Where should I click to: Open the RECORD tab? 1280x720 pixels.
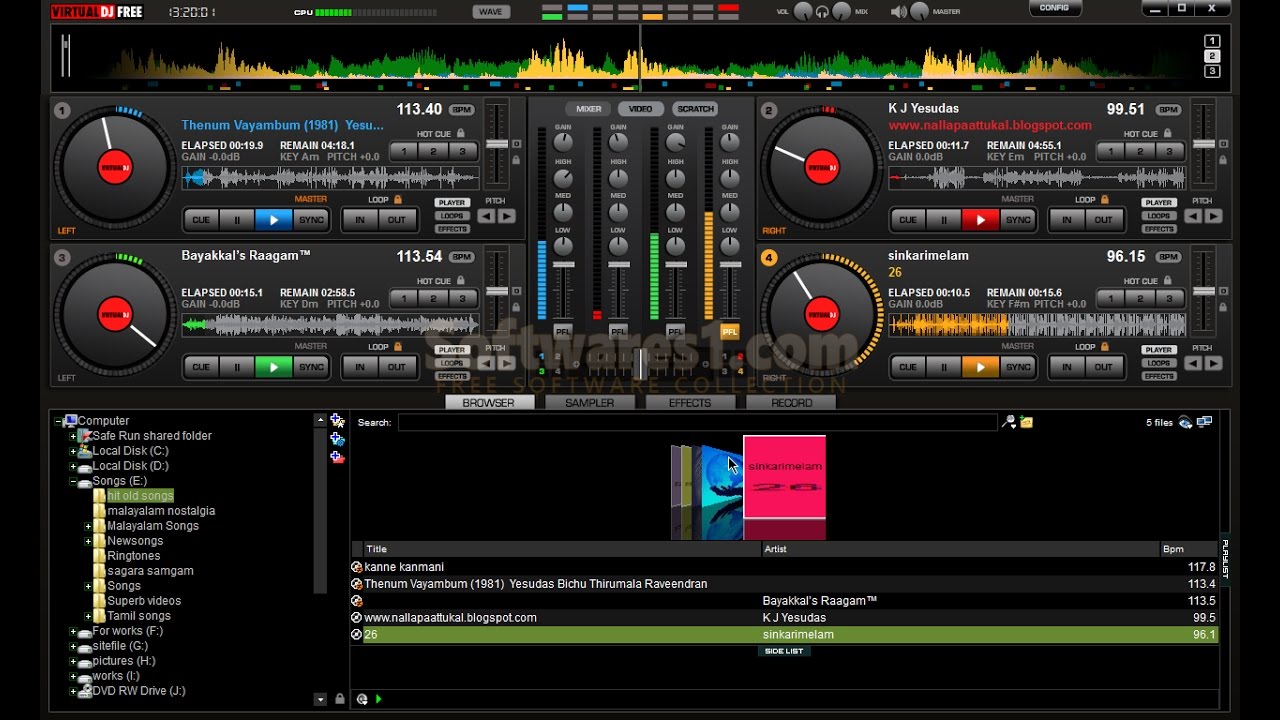pos(792,402)
